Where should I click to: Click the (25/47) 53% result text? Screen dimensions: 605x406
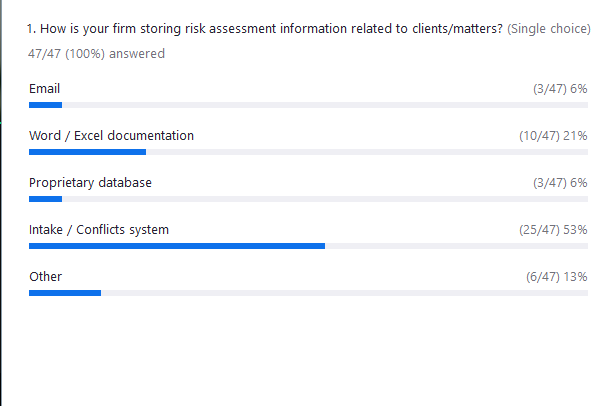(x=553, y=230)
